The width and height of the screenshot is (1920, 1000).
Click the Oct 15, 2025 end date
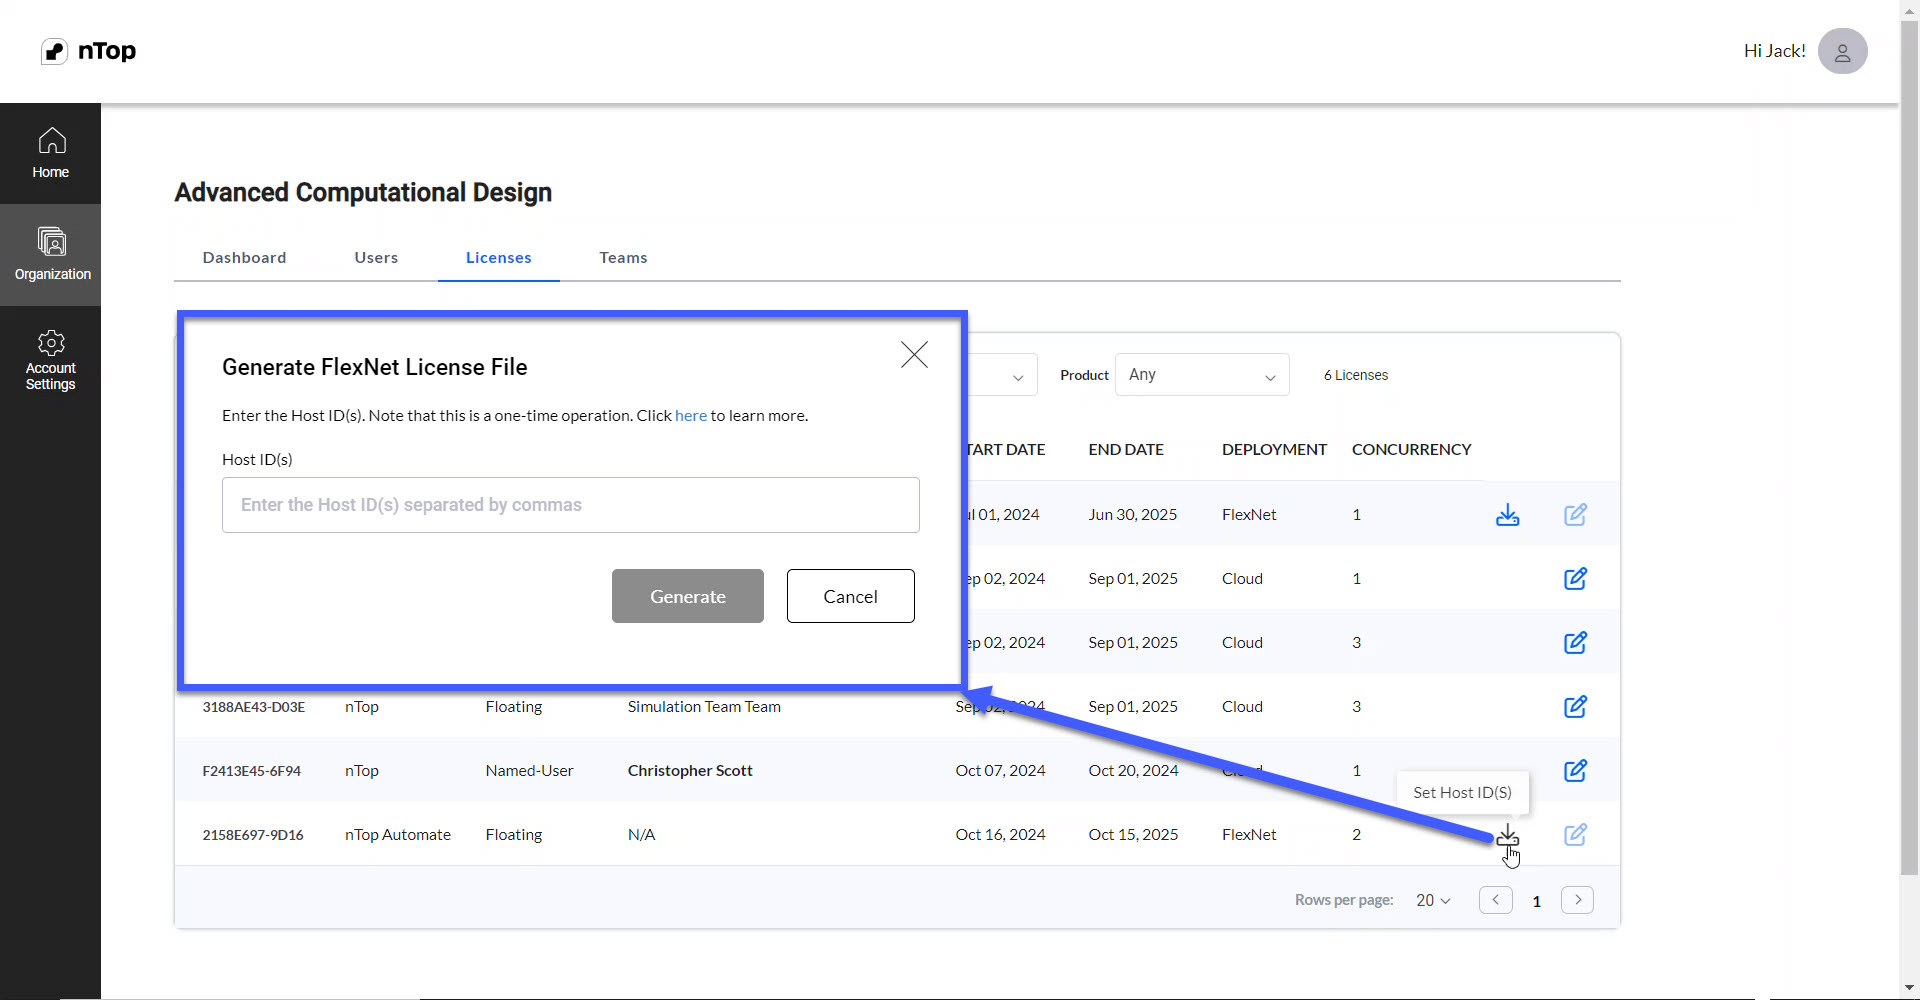pos(1133,835)
